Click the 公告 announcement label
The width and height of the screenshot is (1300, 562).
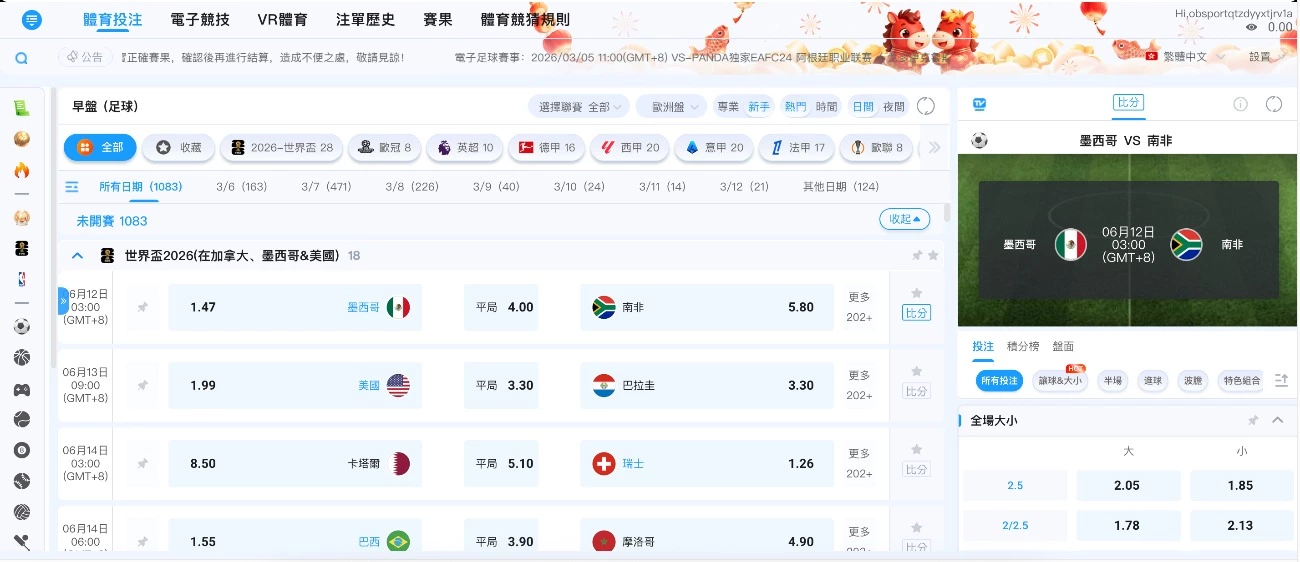click(84, 58)
